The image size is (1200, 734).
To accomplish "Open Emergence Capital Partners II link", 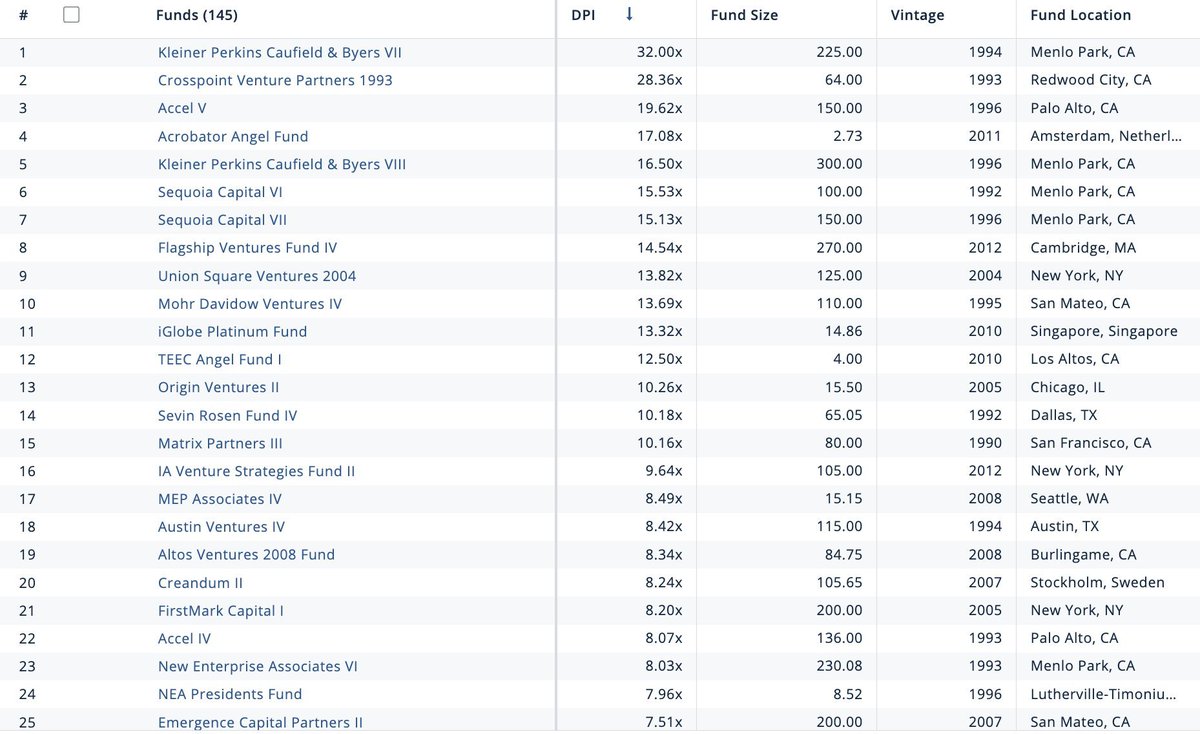I will tap(260, 722).
